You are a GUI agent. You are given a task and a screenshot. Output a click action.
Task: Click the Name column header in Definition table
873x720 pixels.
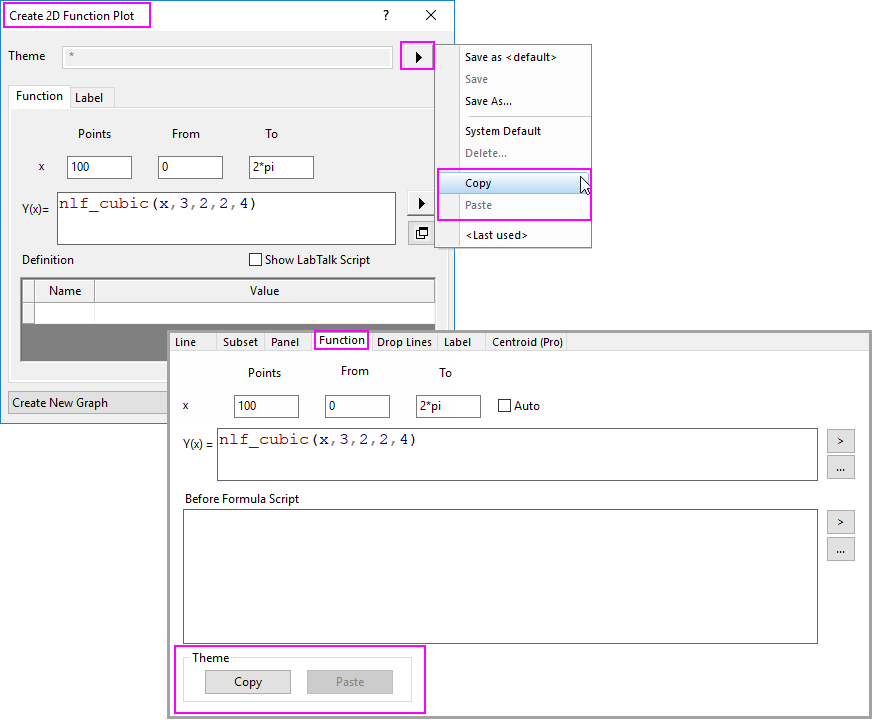[65, 291]
